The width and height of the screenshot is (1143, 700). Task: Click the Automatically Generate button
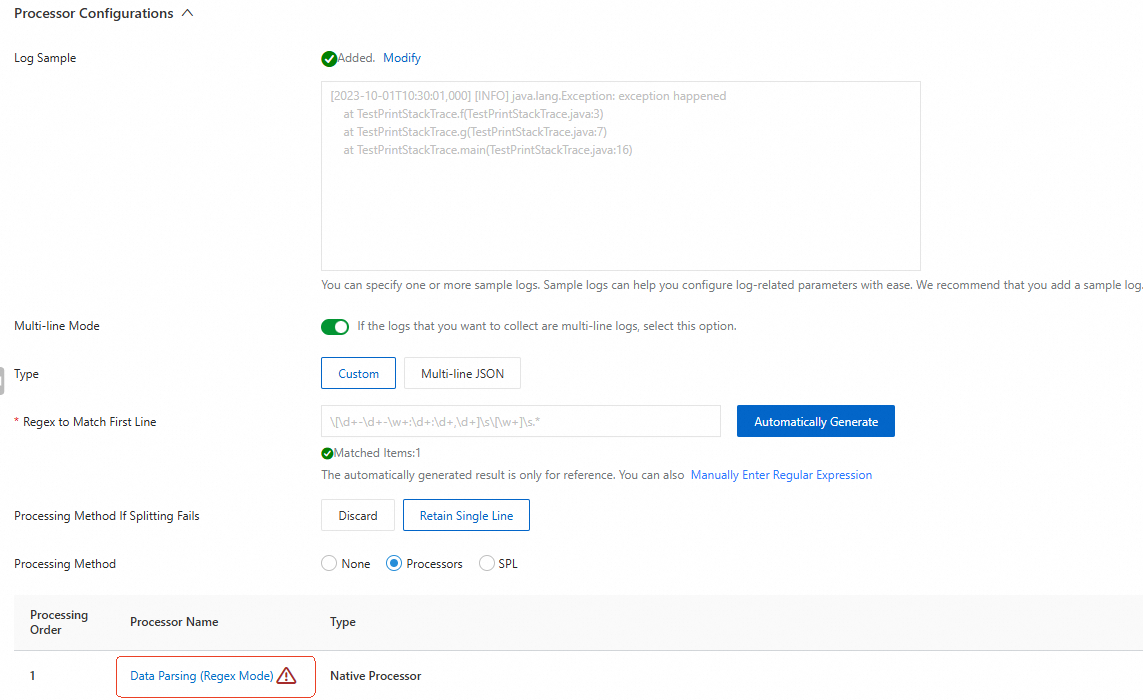(816, 421)
